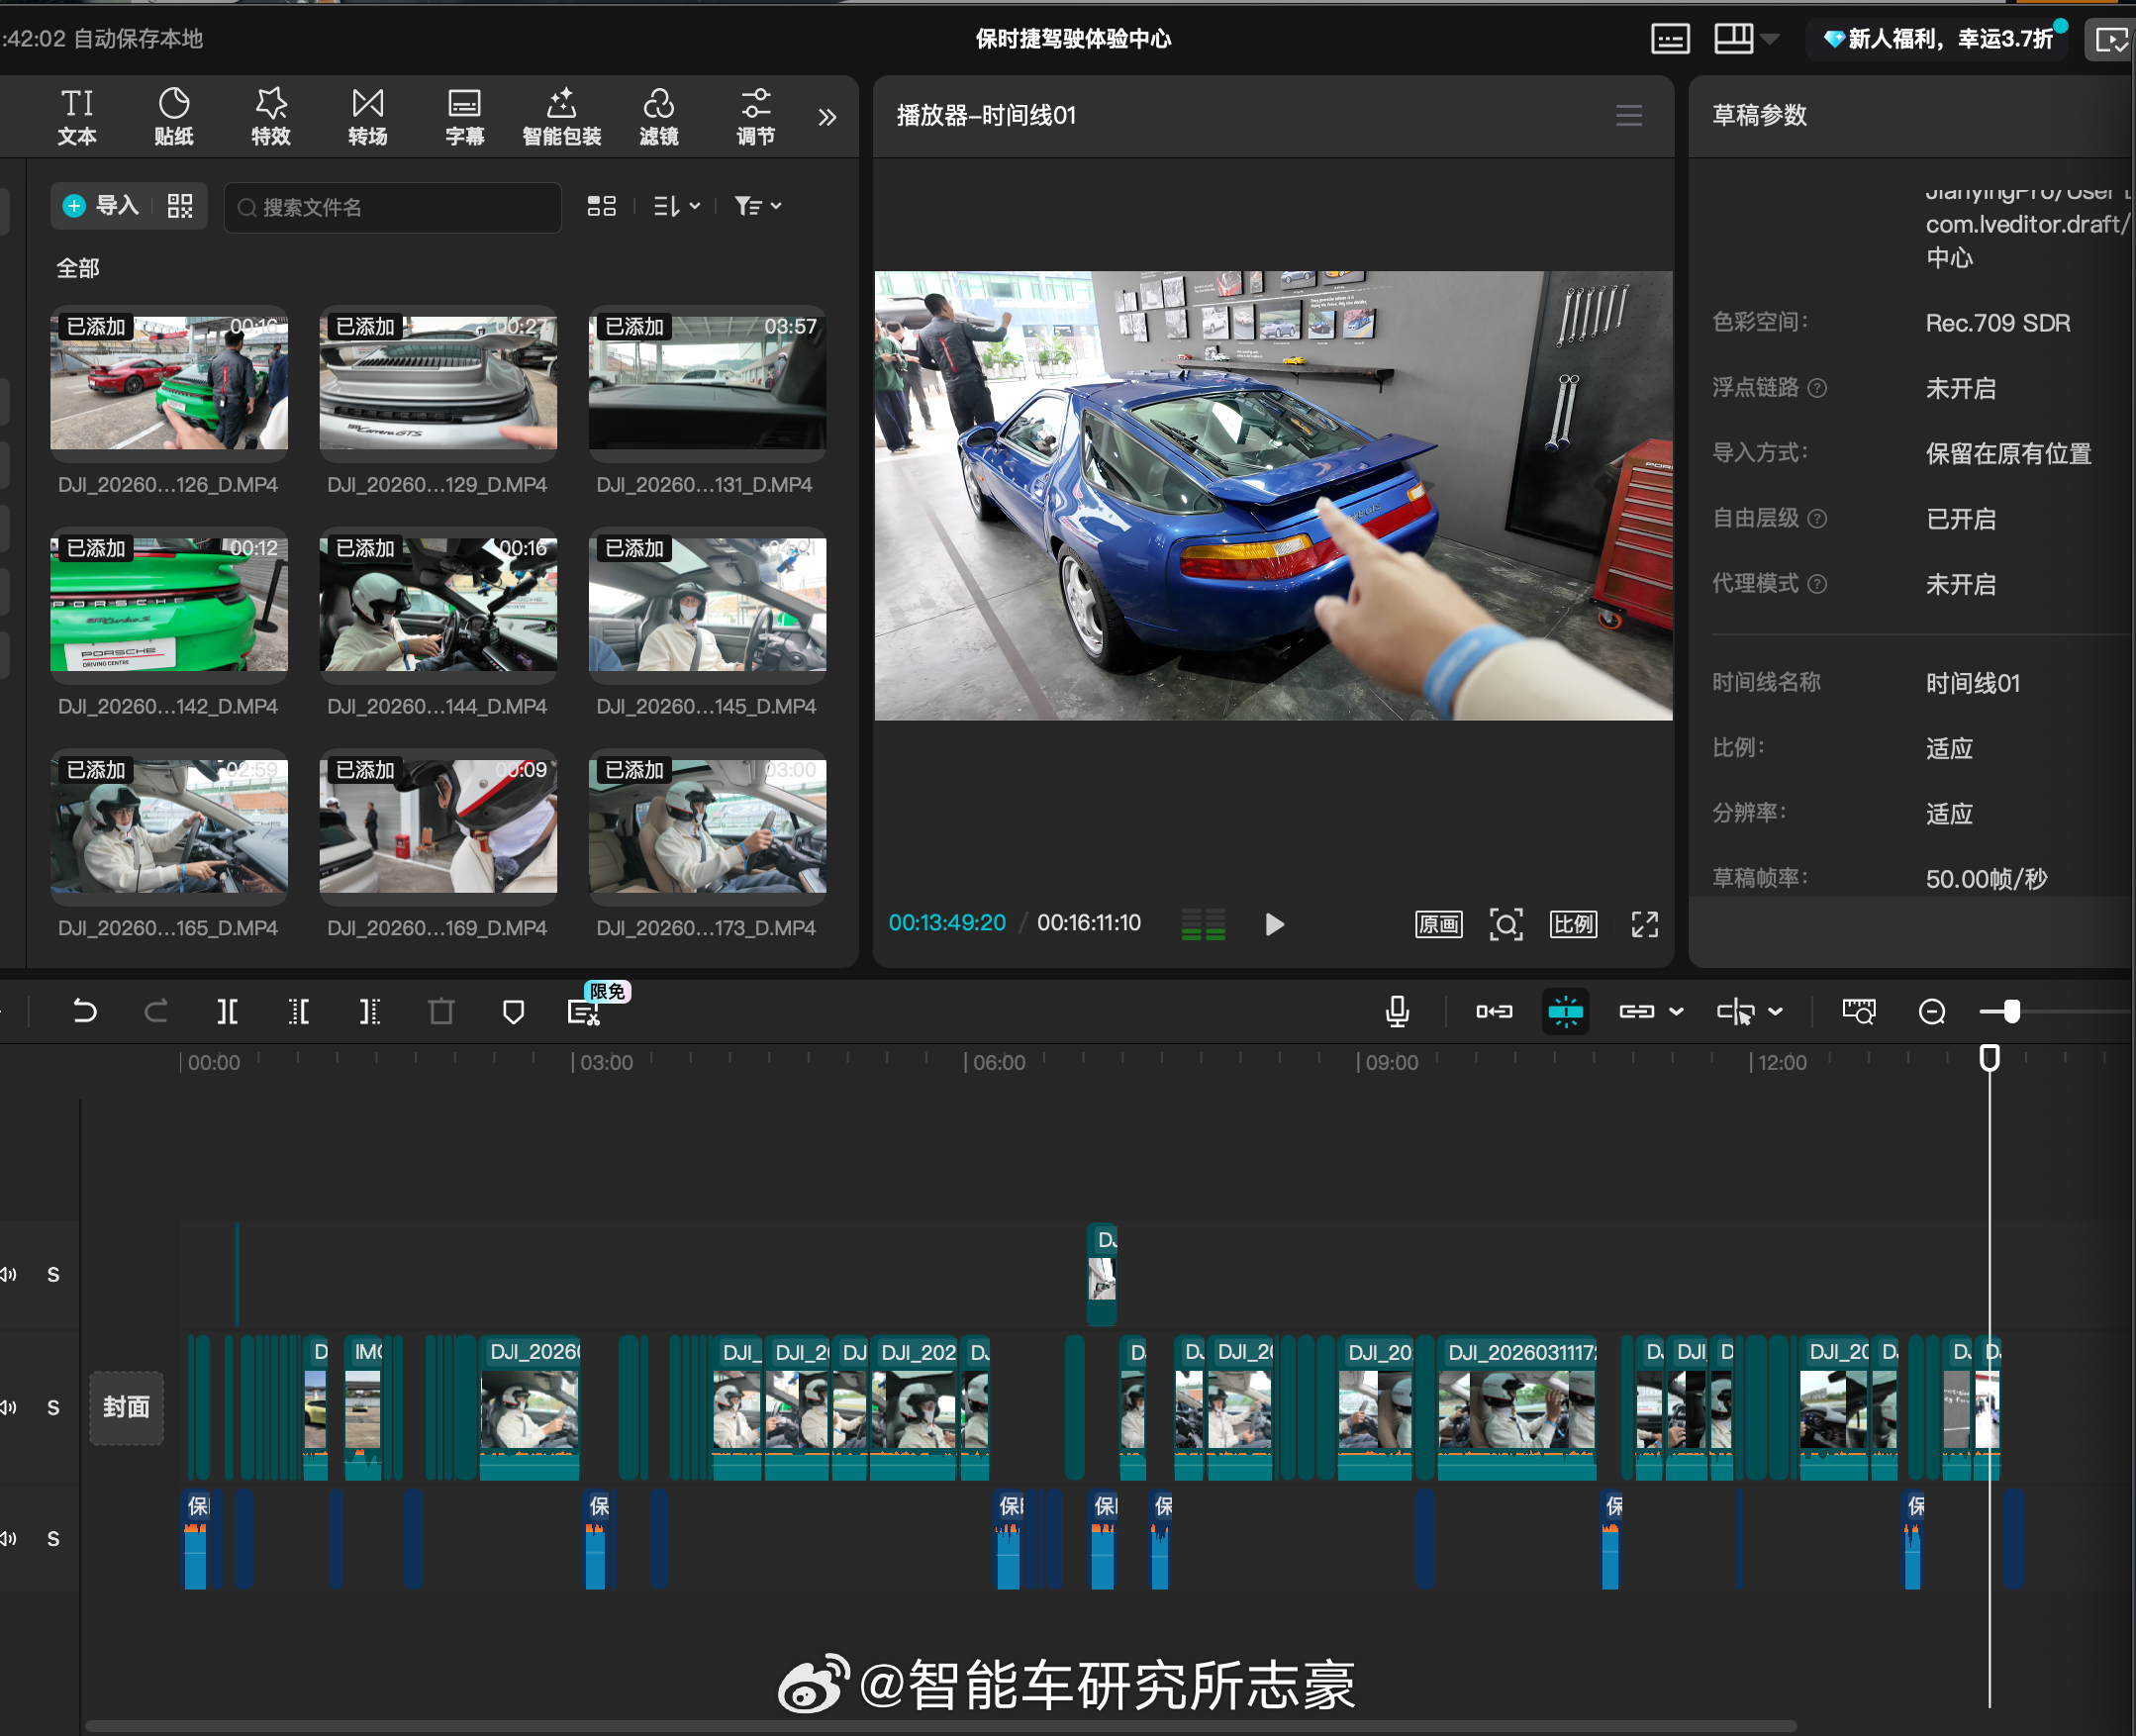Click the timeline zoom slider handle
The image size is (2136, 1736).
pyautogui.click(x=2011, y=1012)
